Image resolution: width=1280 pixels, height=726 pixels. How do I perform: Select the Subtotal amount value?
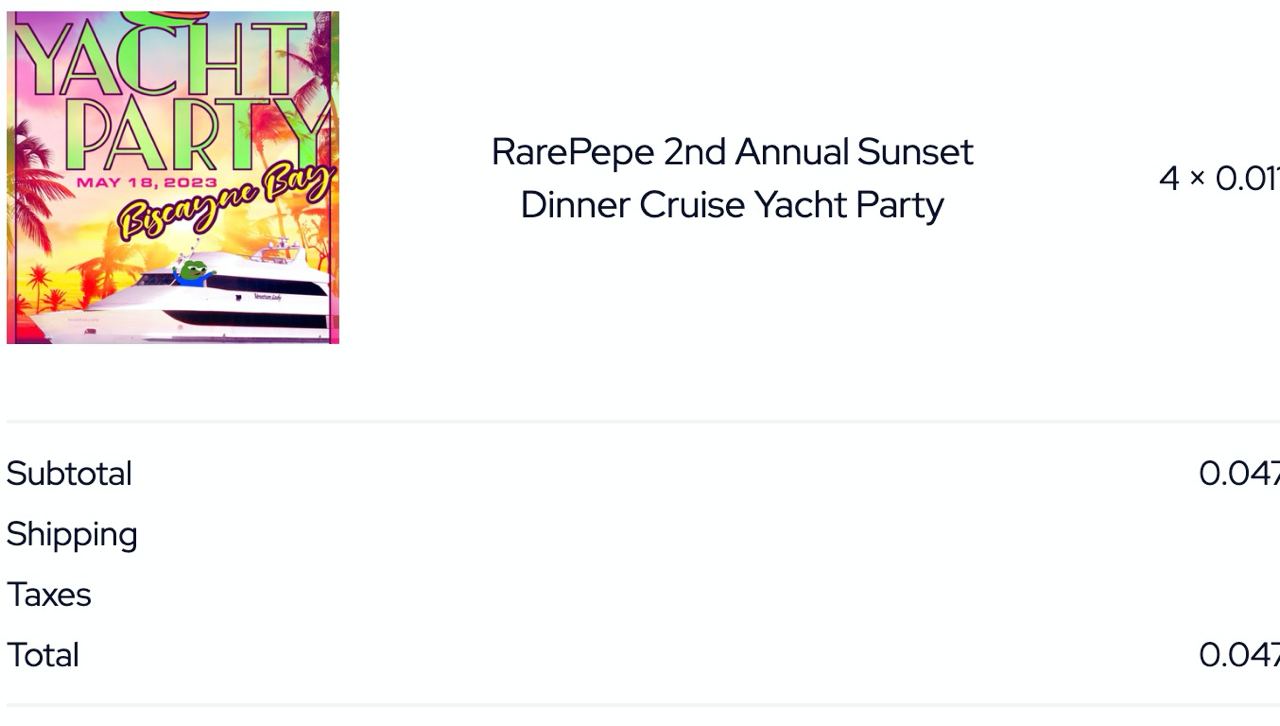pyautogui.click(x=1239, y=474)
